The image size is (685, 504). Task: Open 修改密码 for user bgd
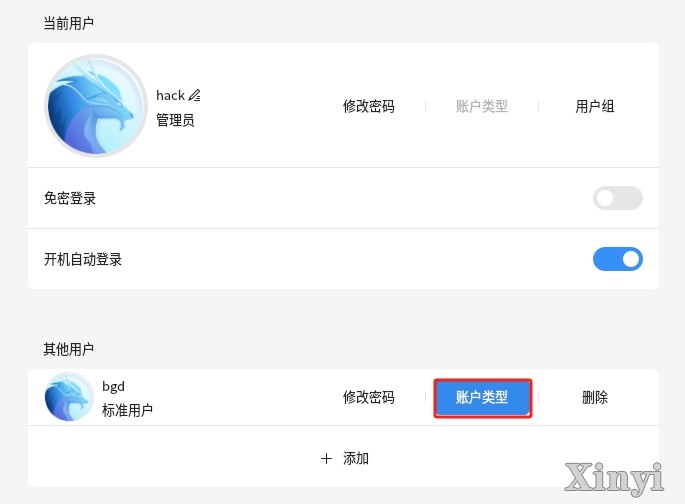pyautogui.click(x=369, y=397)
